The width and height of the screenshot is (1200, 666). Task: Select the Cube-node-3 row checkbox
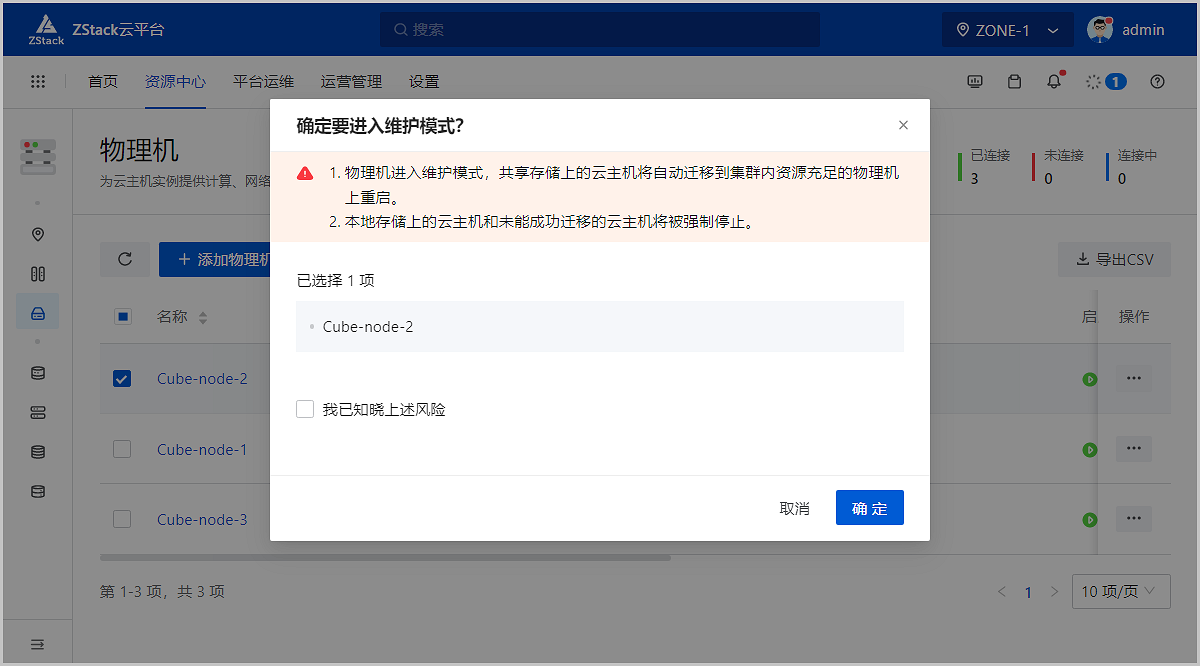tap(122, 519)
